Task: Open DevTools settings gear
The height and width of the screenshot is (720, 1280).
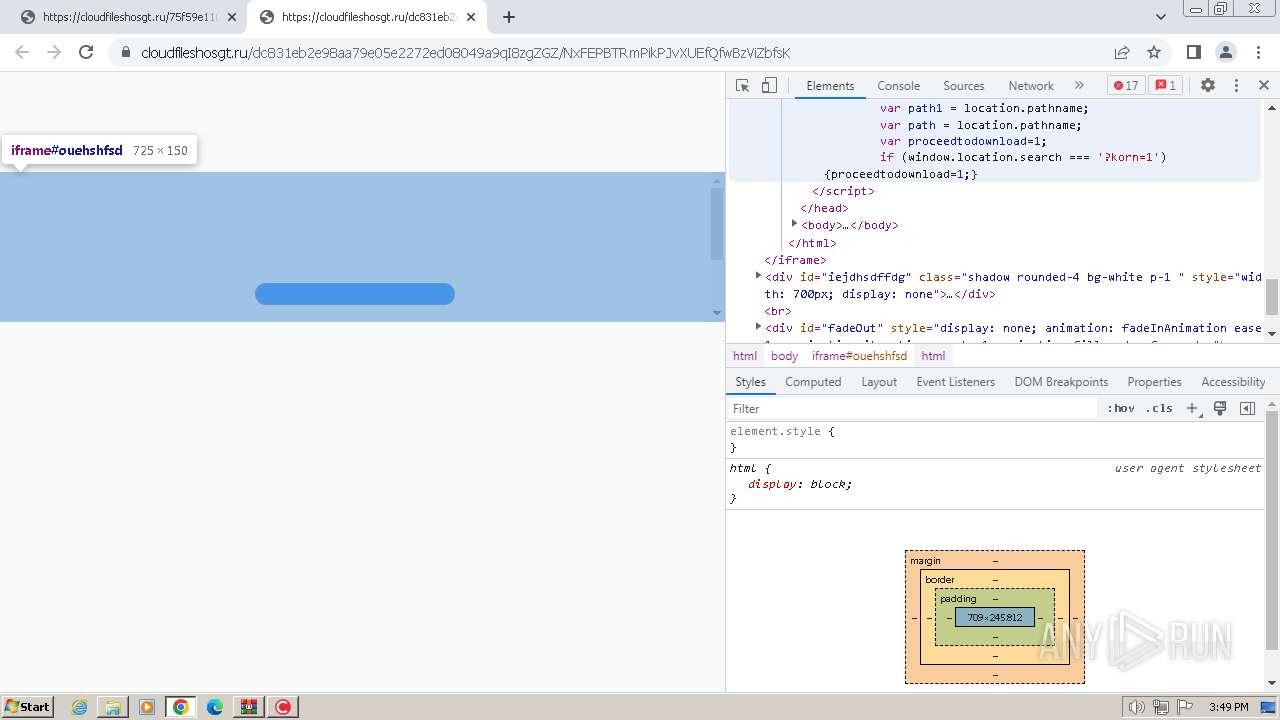Action: coord(1208,86)
